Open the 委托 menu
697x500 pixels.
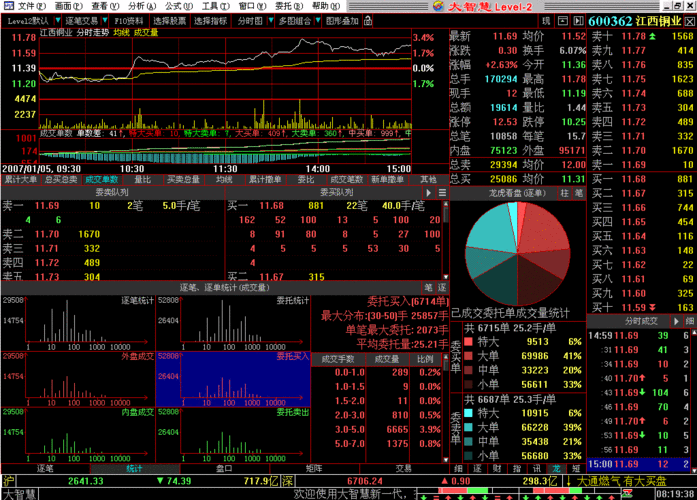(289, 6)
